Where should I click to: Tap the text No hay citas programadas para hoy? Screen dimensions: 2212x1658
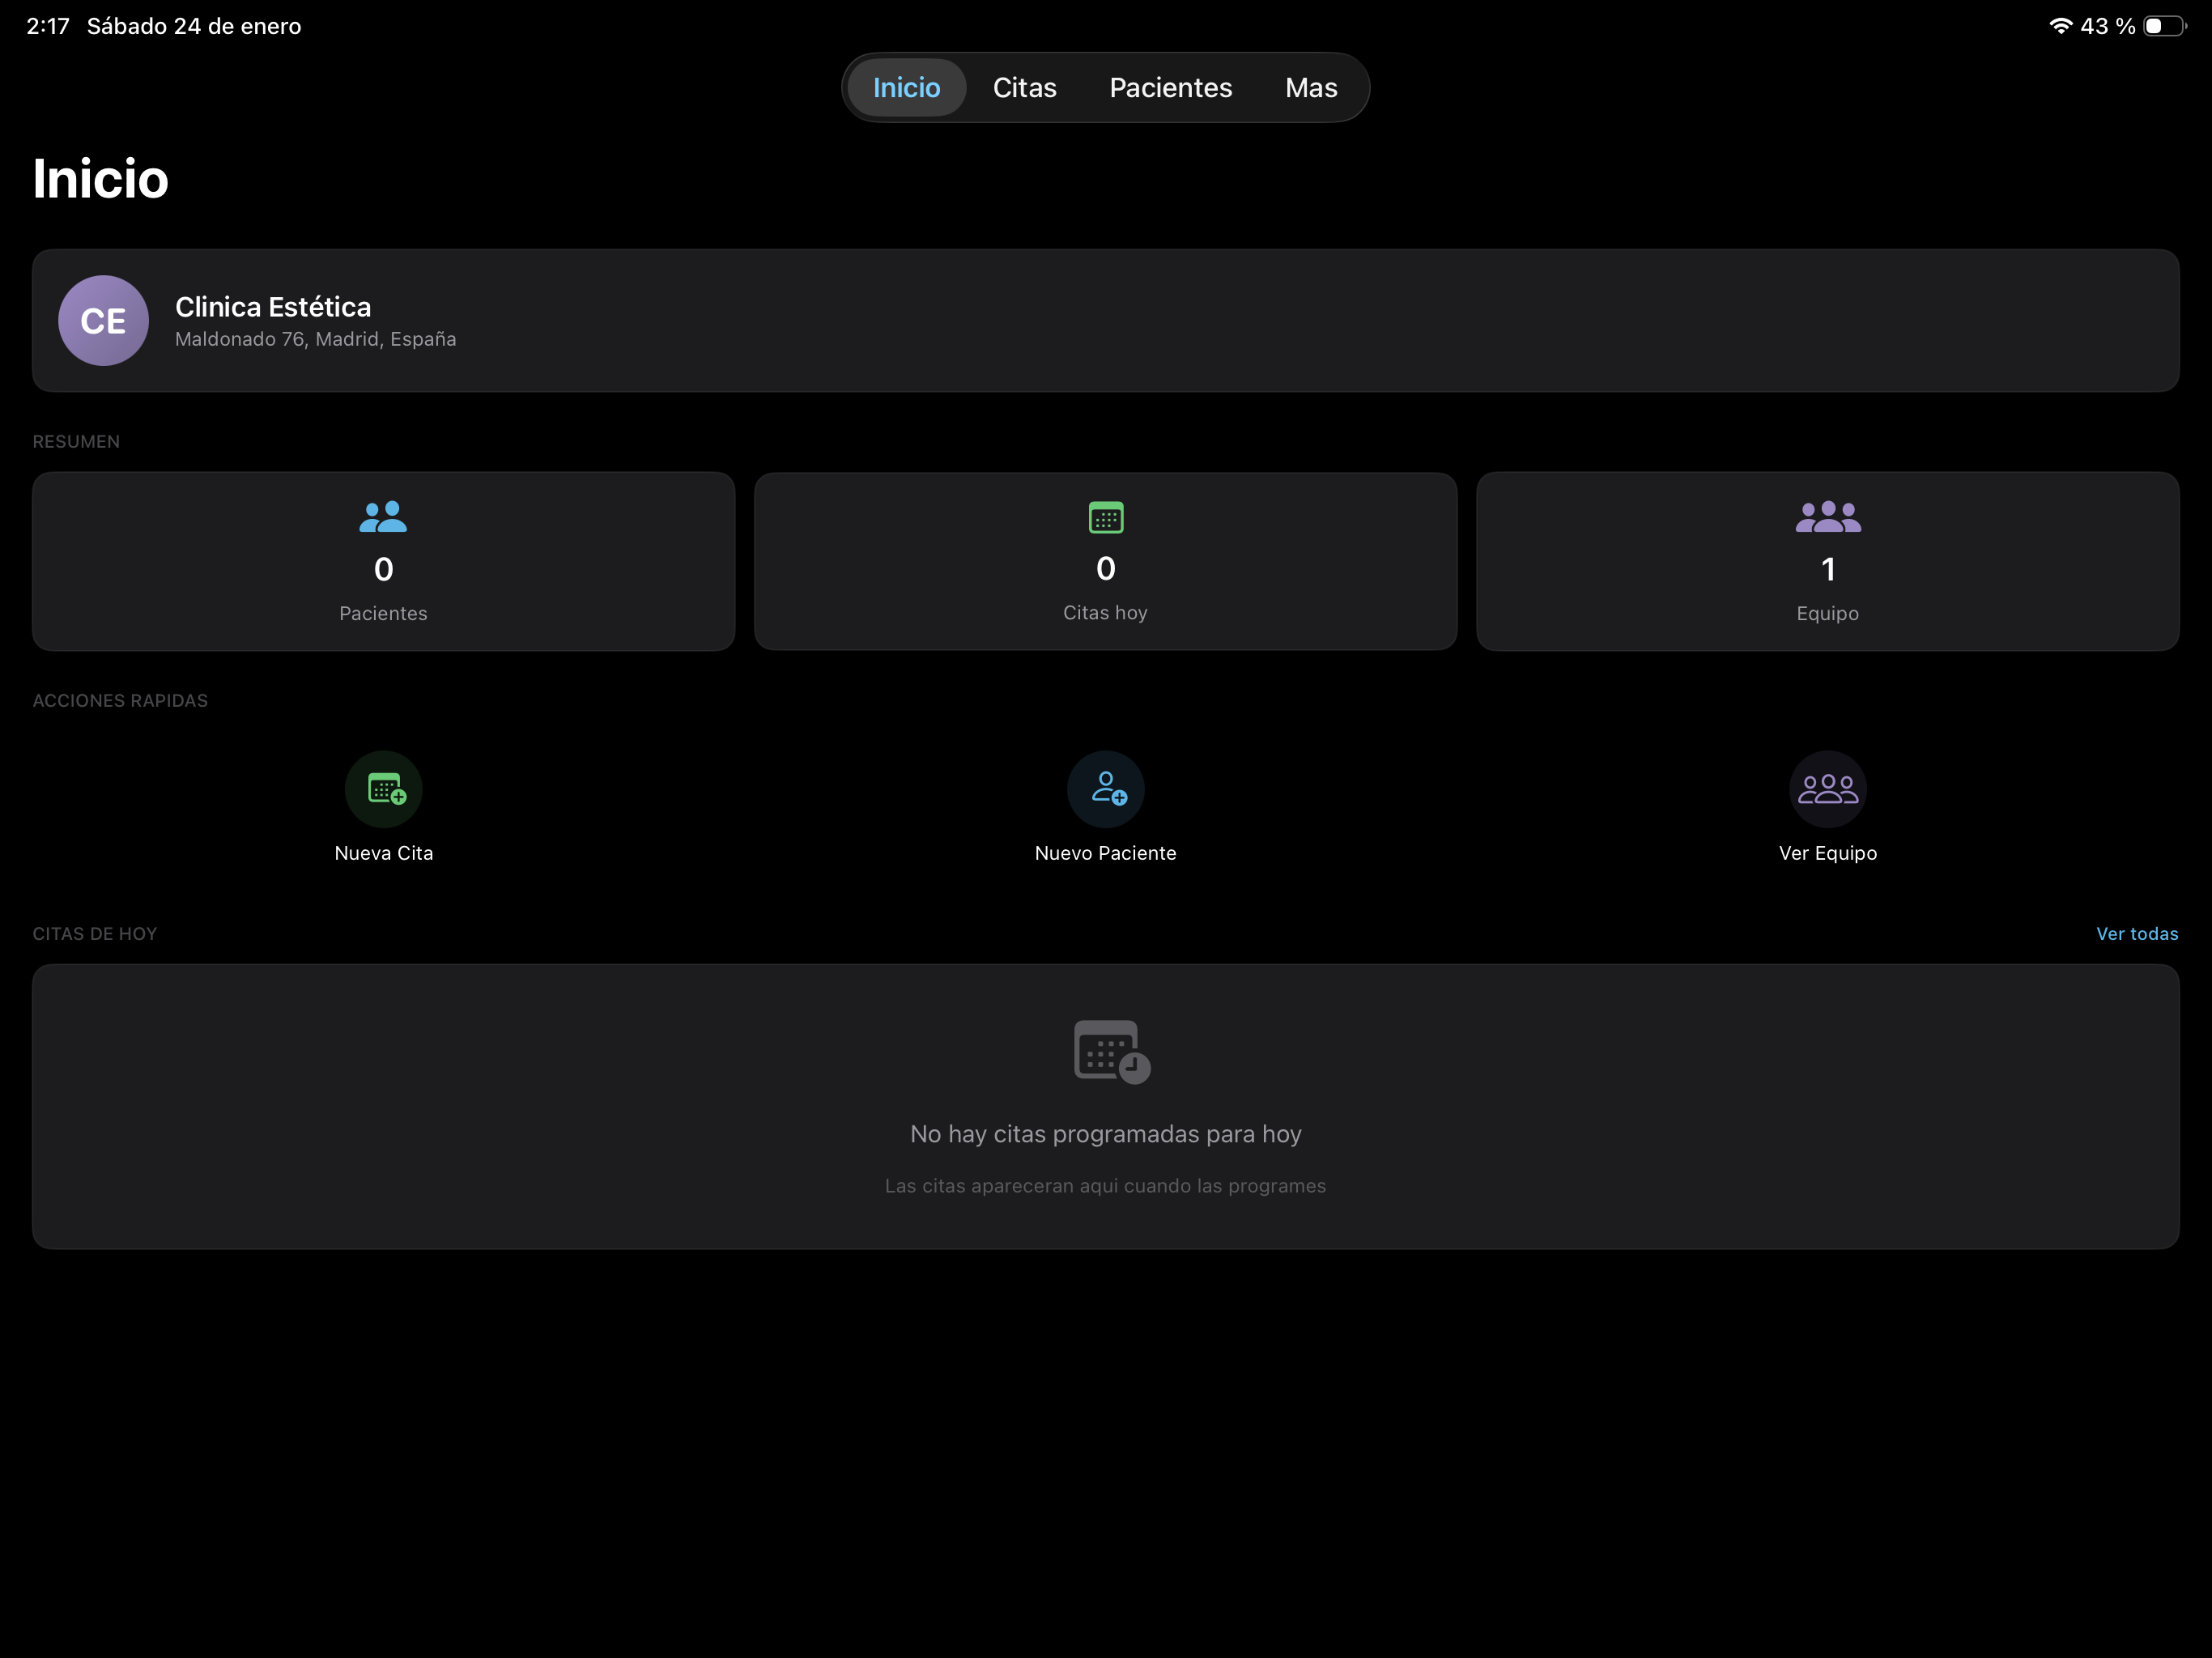1105,1134
